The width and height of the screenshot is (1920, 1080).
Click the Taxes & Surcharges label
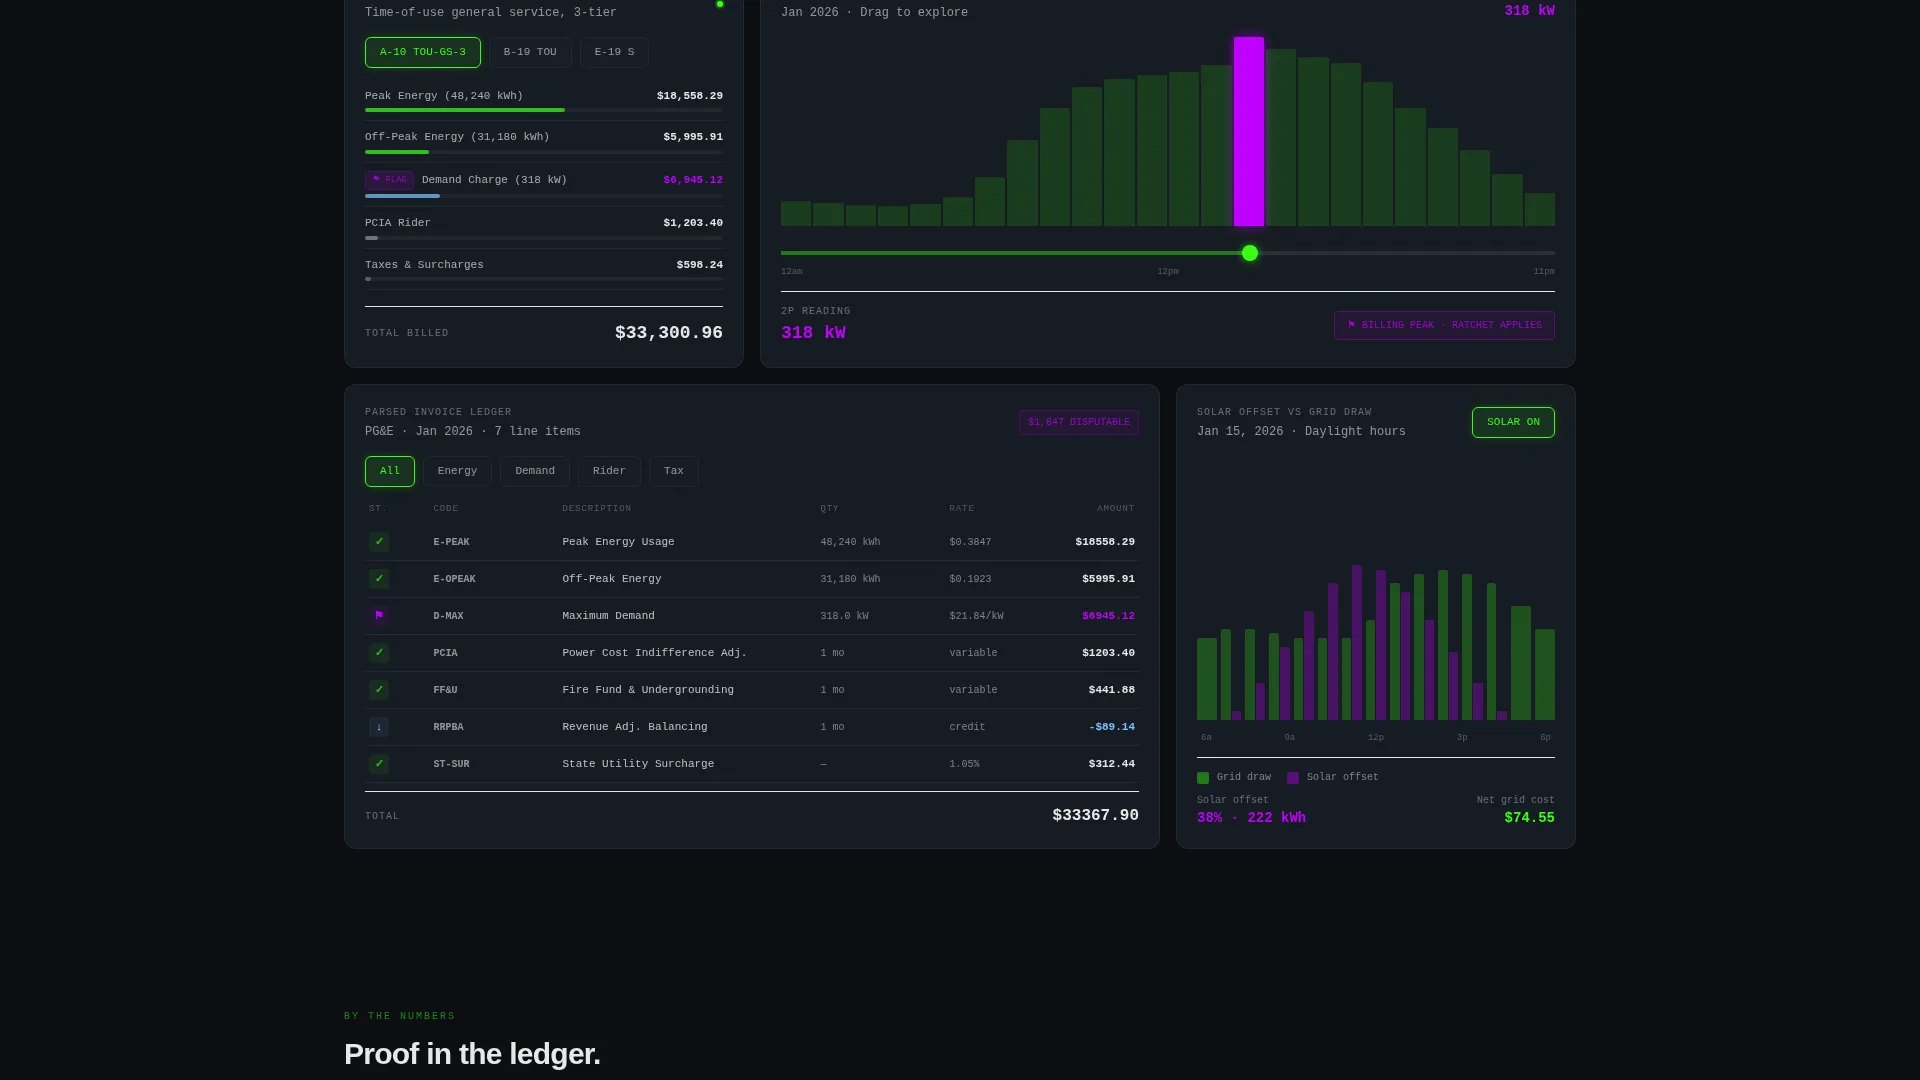click(424, 265)
